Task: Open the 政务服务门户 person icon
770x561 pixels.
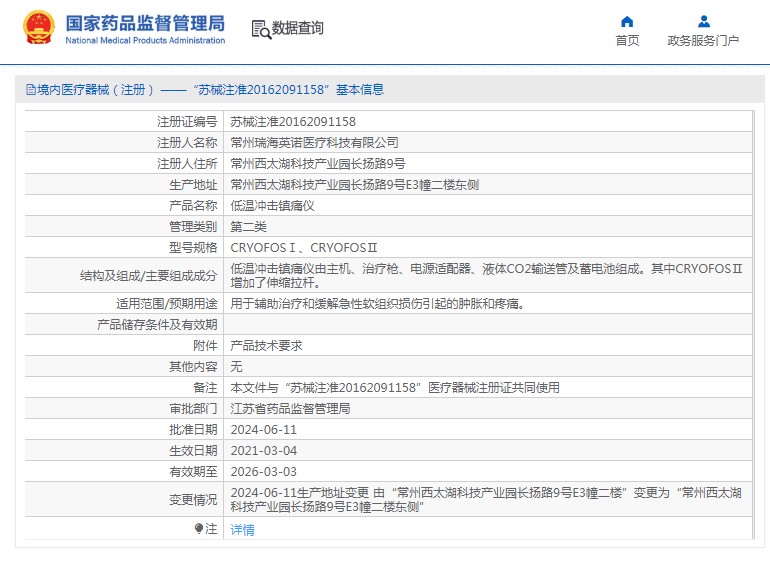Action: (704, 22)
